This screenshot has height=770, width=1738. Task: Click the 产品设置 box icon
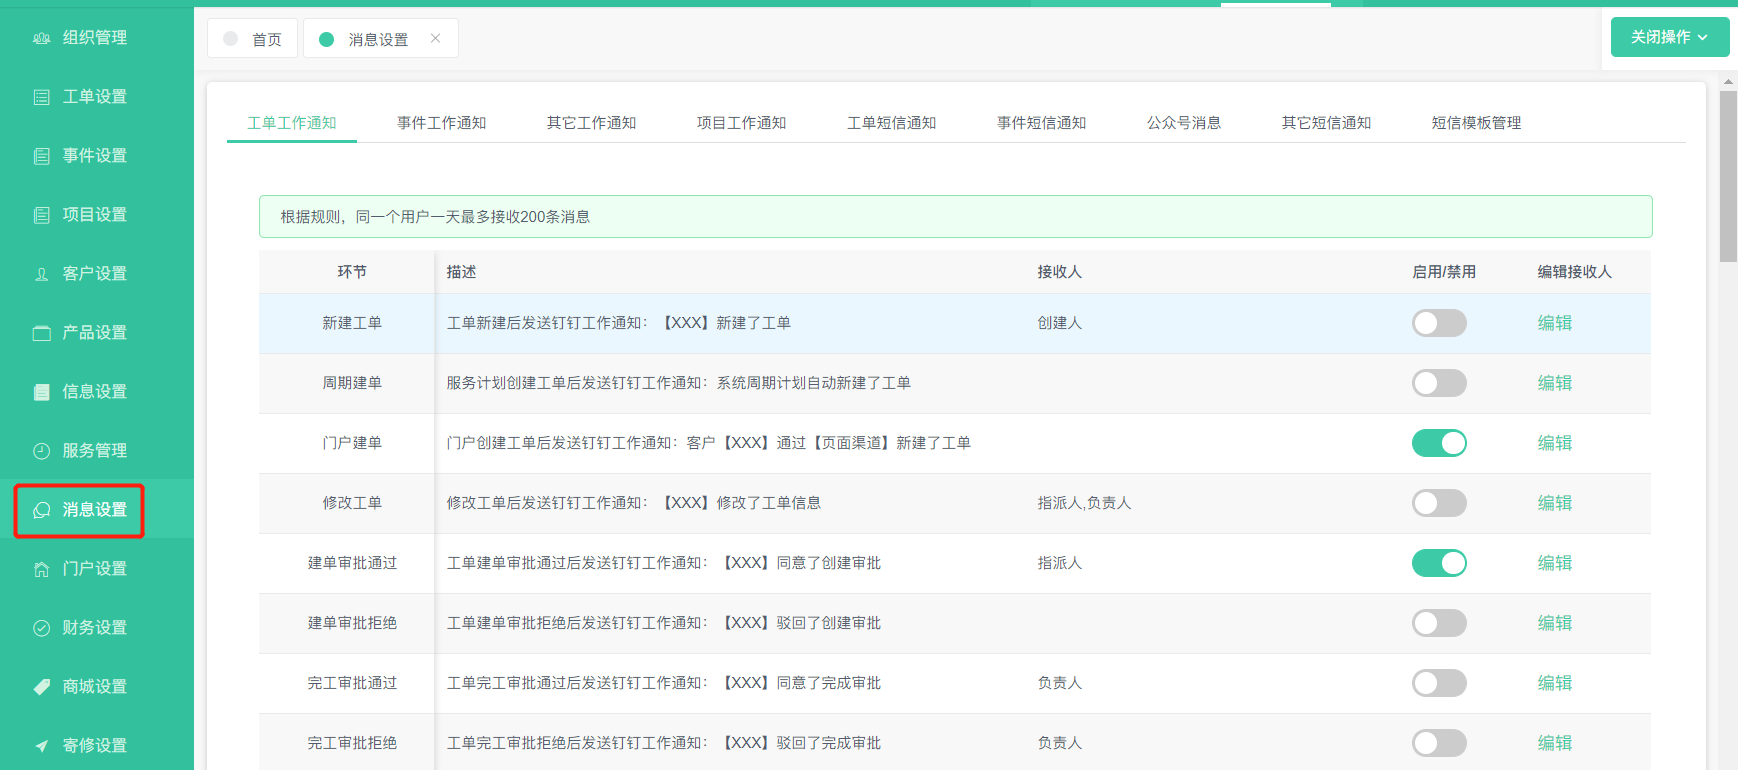[x=42, y=333]
